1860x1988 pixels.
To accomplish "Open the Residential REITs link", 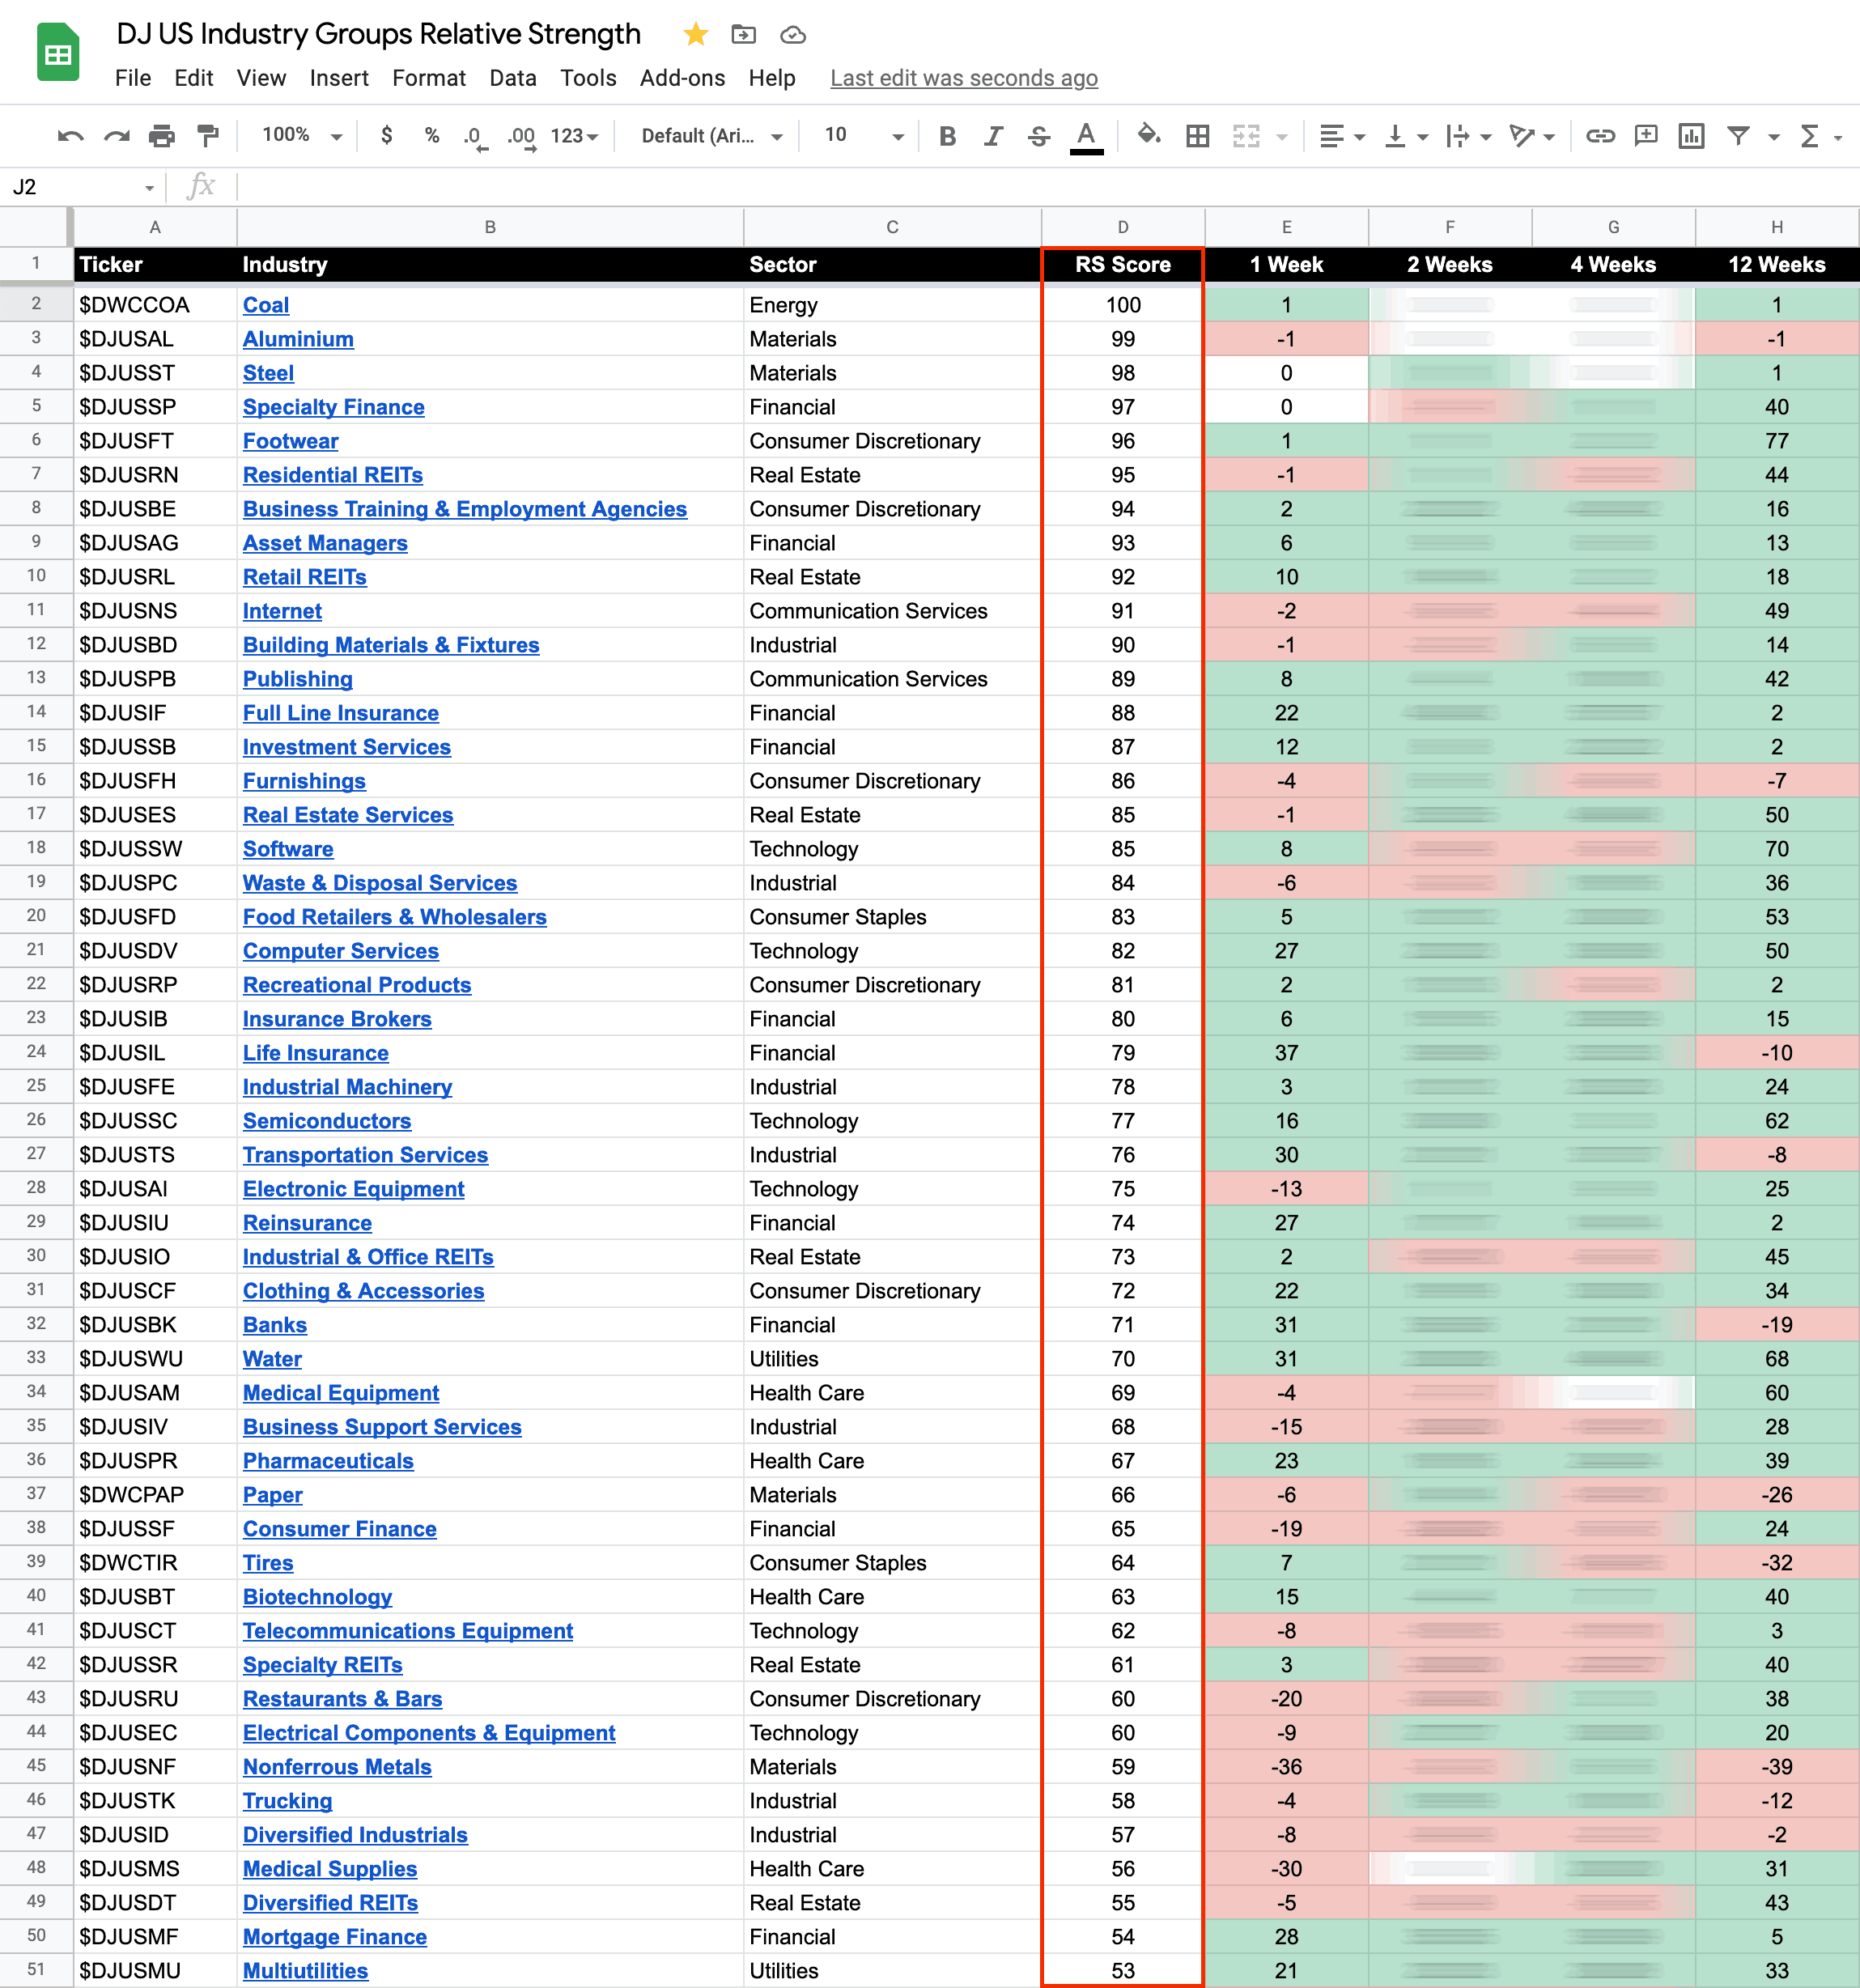I will 333,475.
